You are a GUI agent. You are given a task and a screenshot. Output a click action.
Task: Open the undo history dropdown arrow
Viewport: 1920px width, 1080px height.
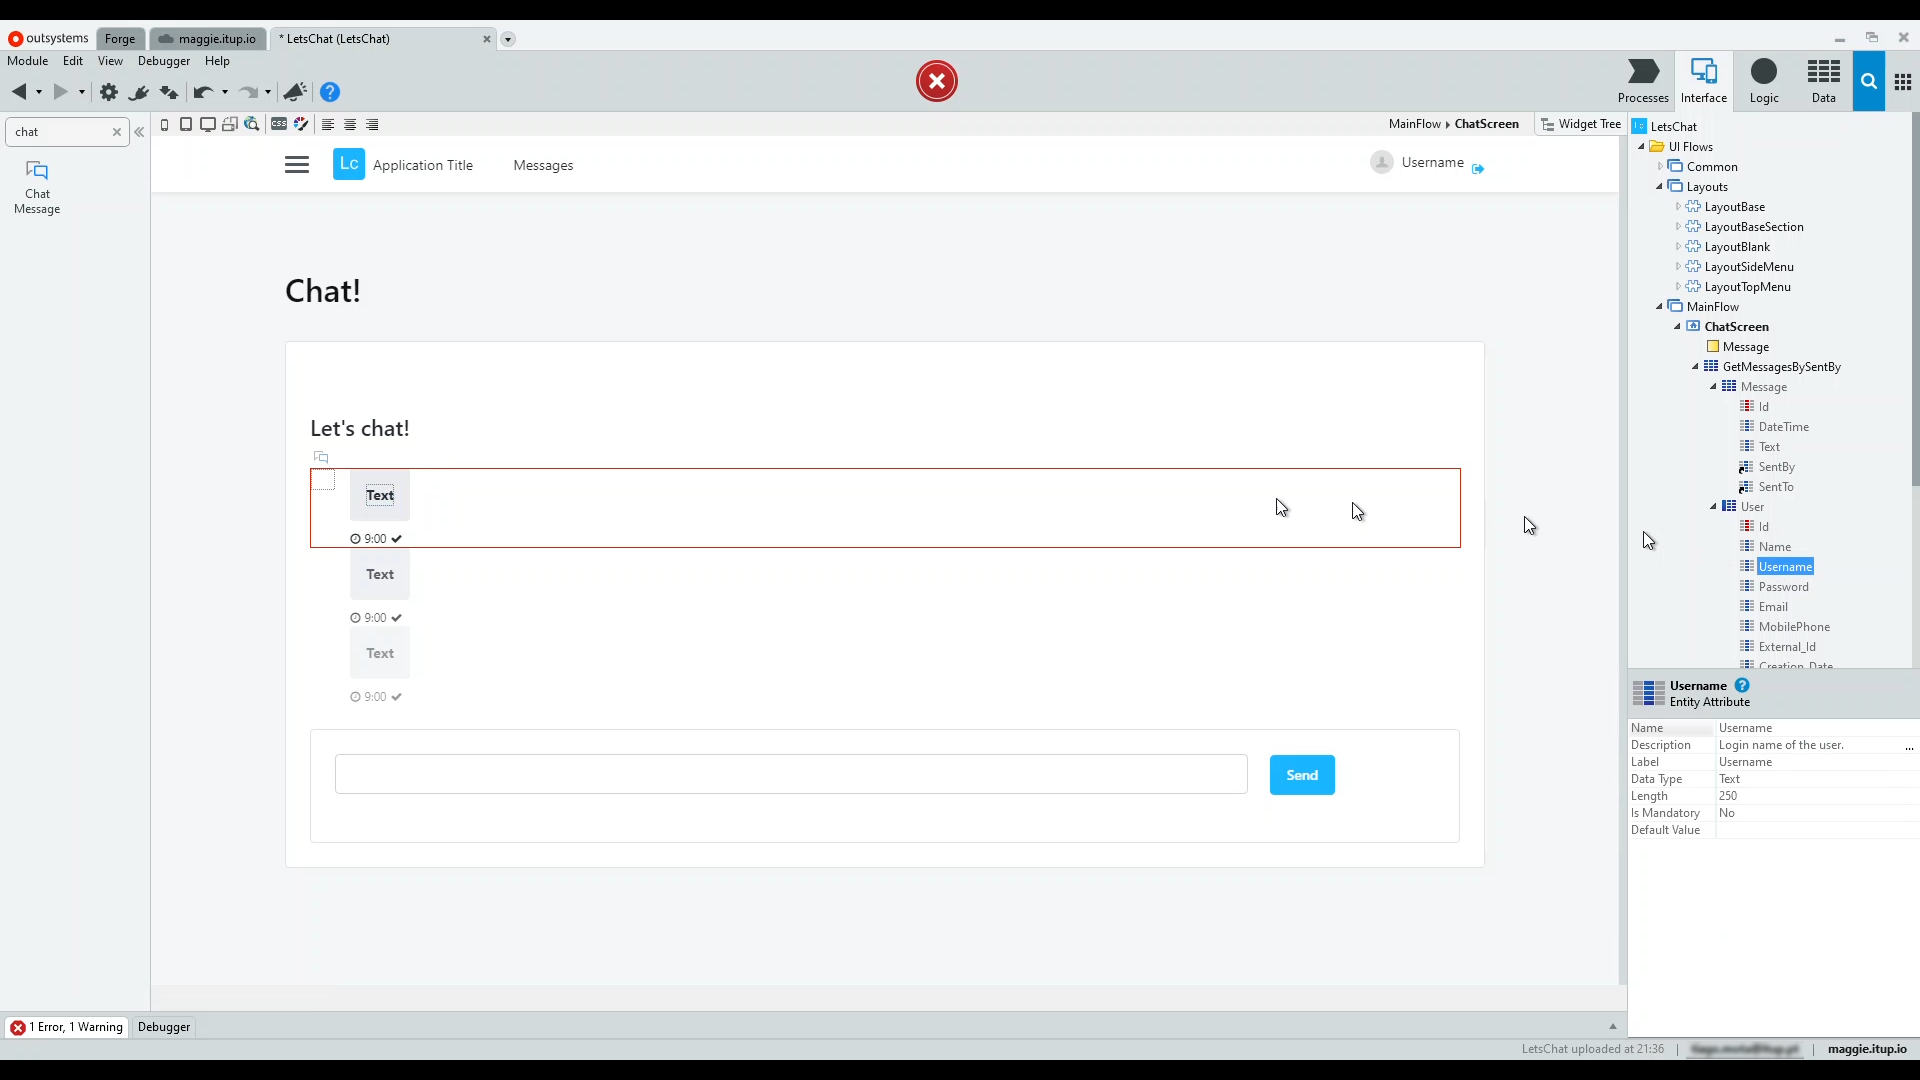pyautogui.click(x=225, y=92)
